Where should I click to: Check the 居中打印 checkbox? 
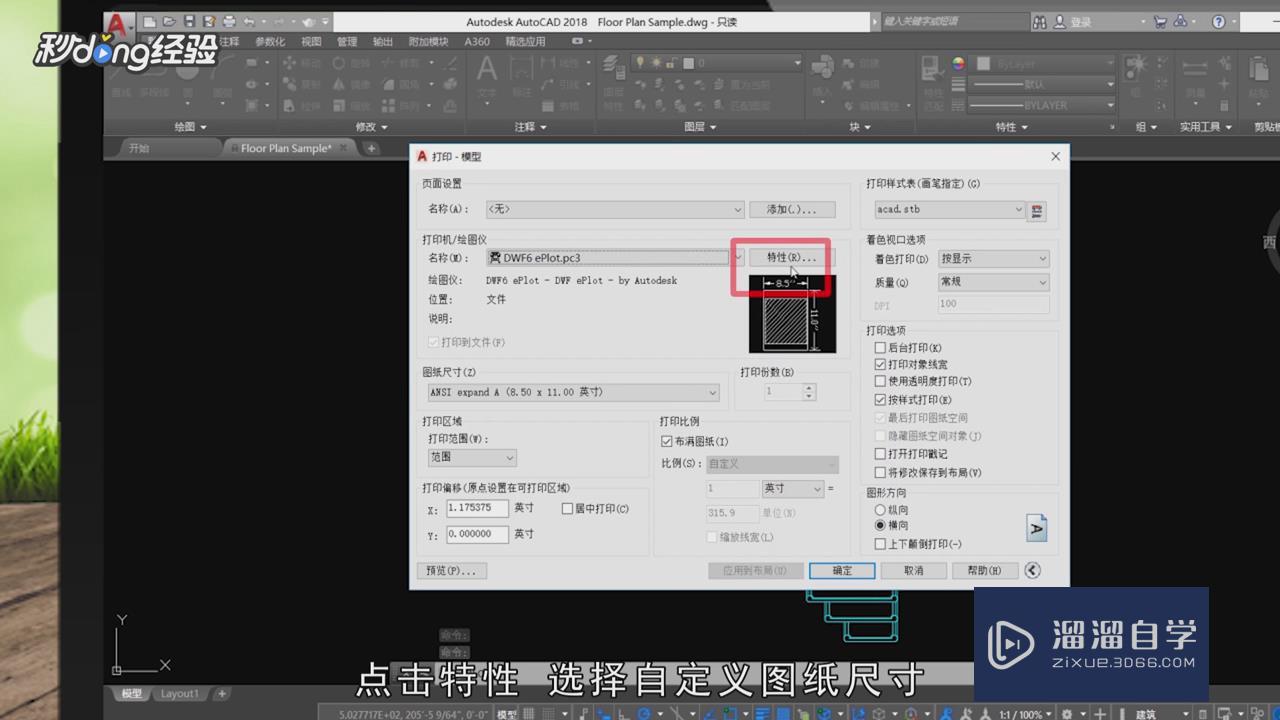coord(567,508)
